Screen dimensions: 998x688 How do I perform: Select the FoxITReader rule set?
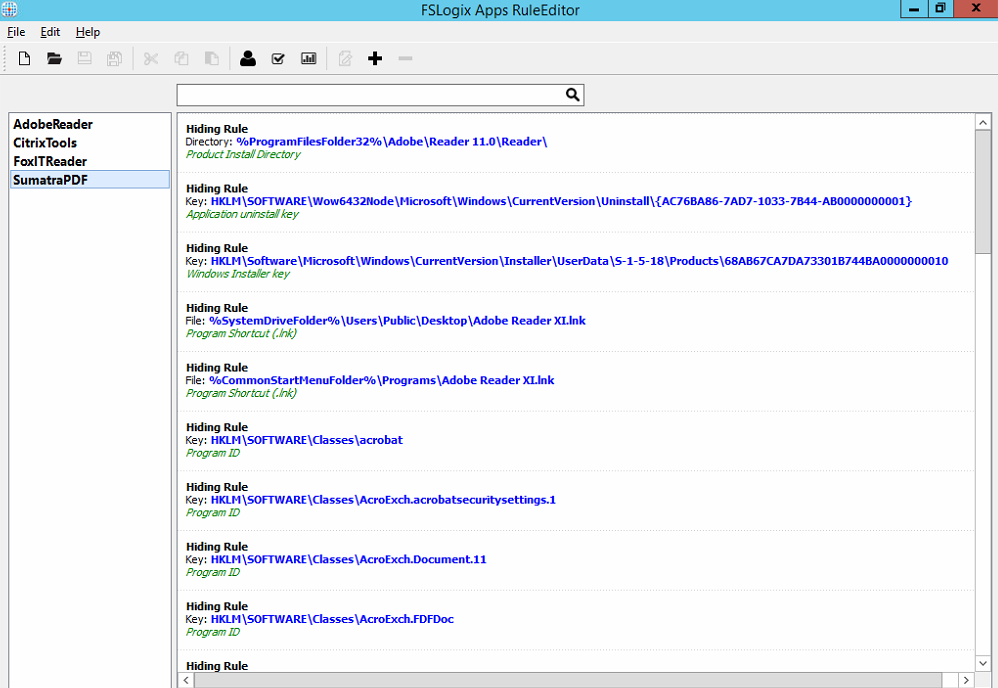[90, 161]
